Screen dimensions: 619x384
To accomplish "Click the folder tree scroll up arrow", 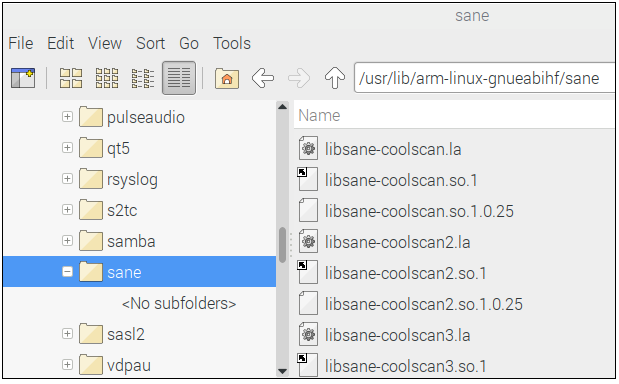I will pos(282,107).
